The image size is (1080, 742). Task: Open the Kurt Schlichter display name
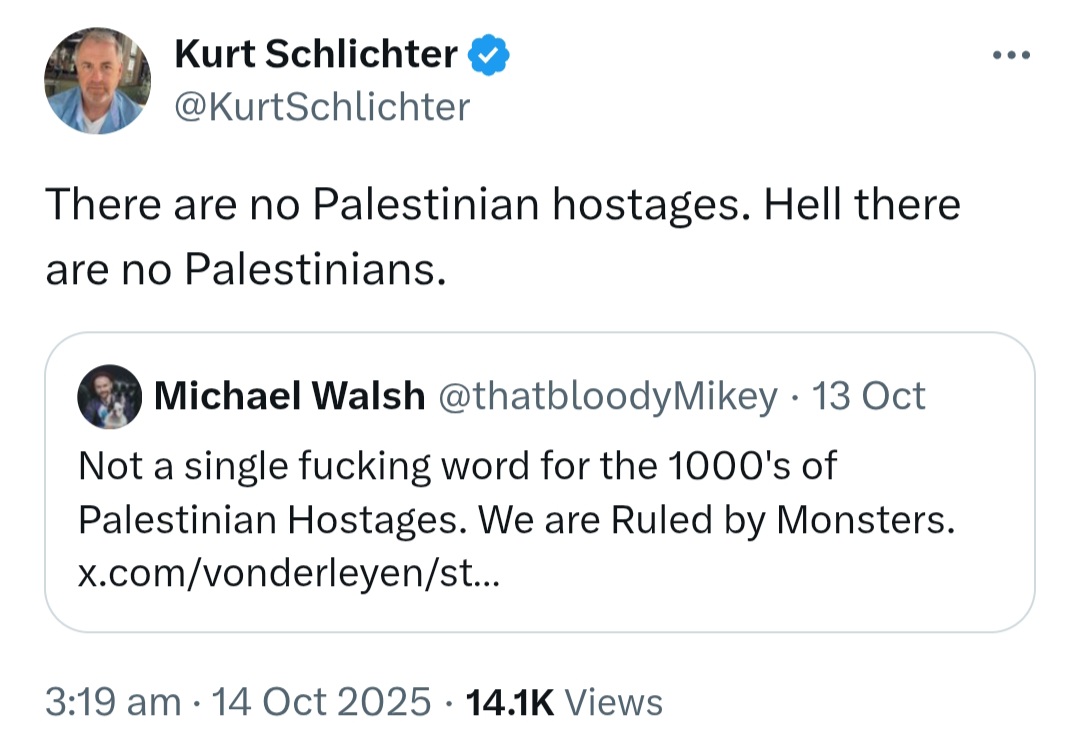pyautogui.click(x=316, y=55)
